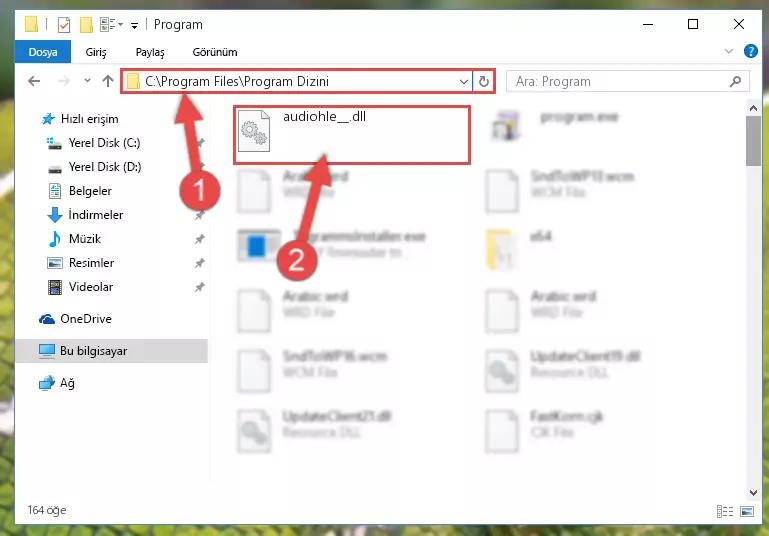Viewport: 769px width, 536px height.
Task: Refresh the current folder
Action: tap(484, 81)
